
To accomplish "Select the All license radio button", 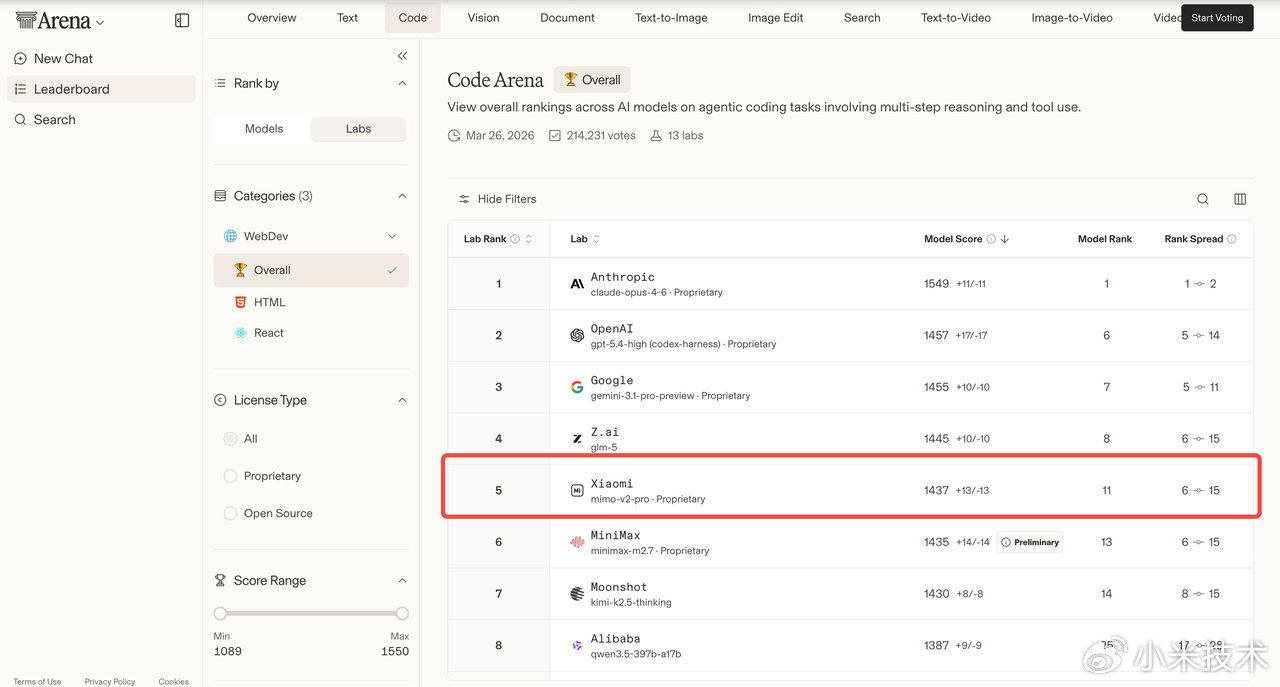I will [x=231, y=439].
